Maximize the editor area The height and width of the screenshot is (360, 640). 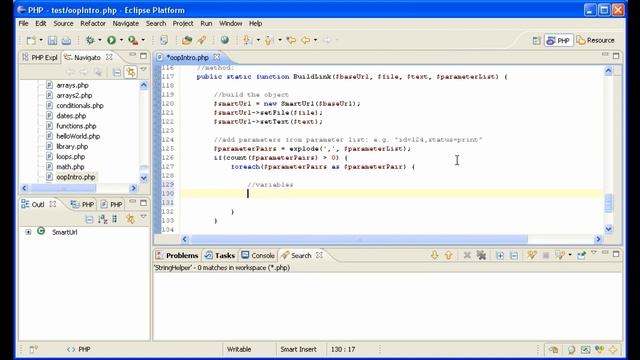pyautogui.click(x=616, y=55)
